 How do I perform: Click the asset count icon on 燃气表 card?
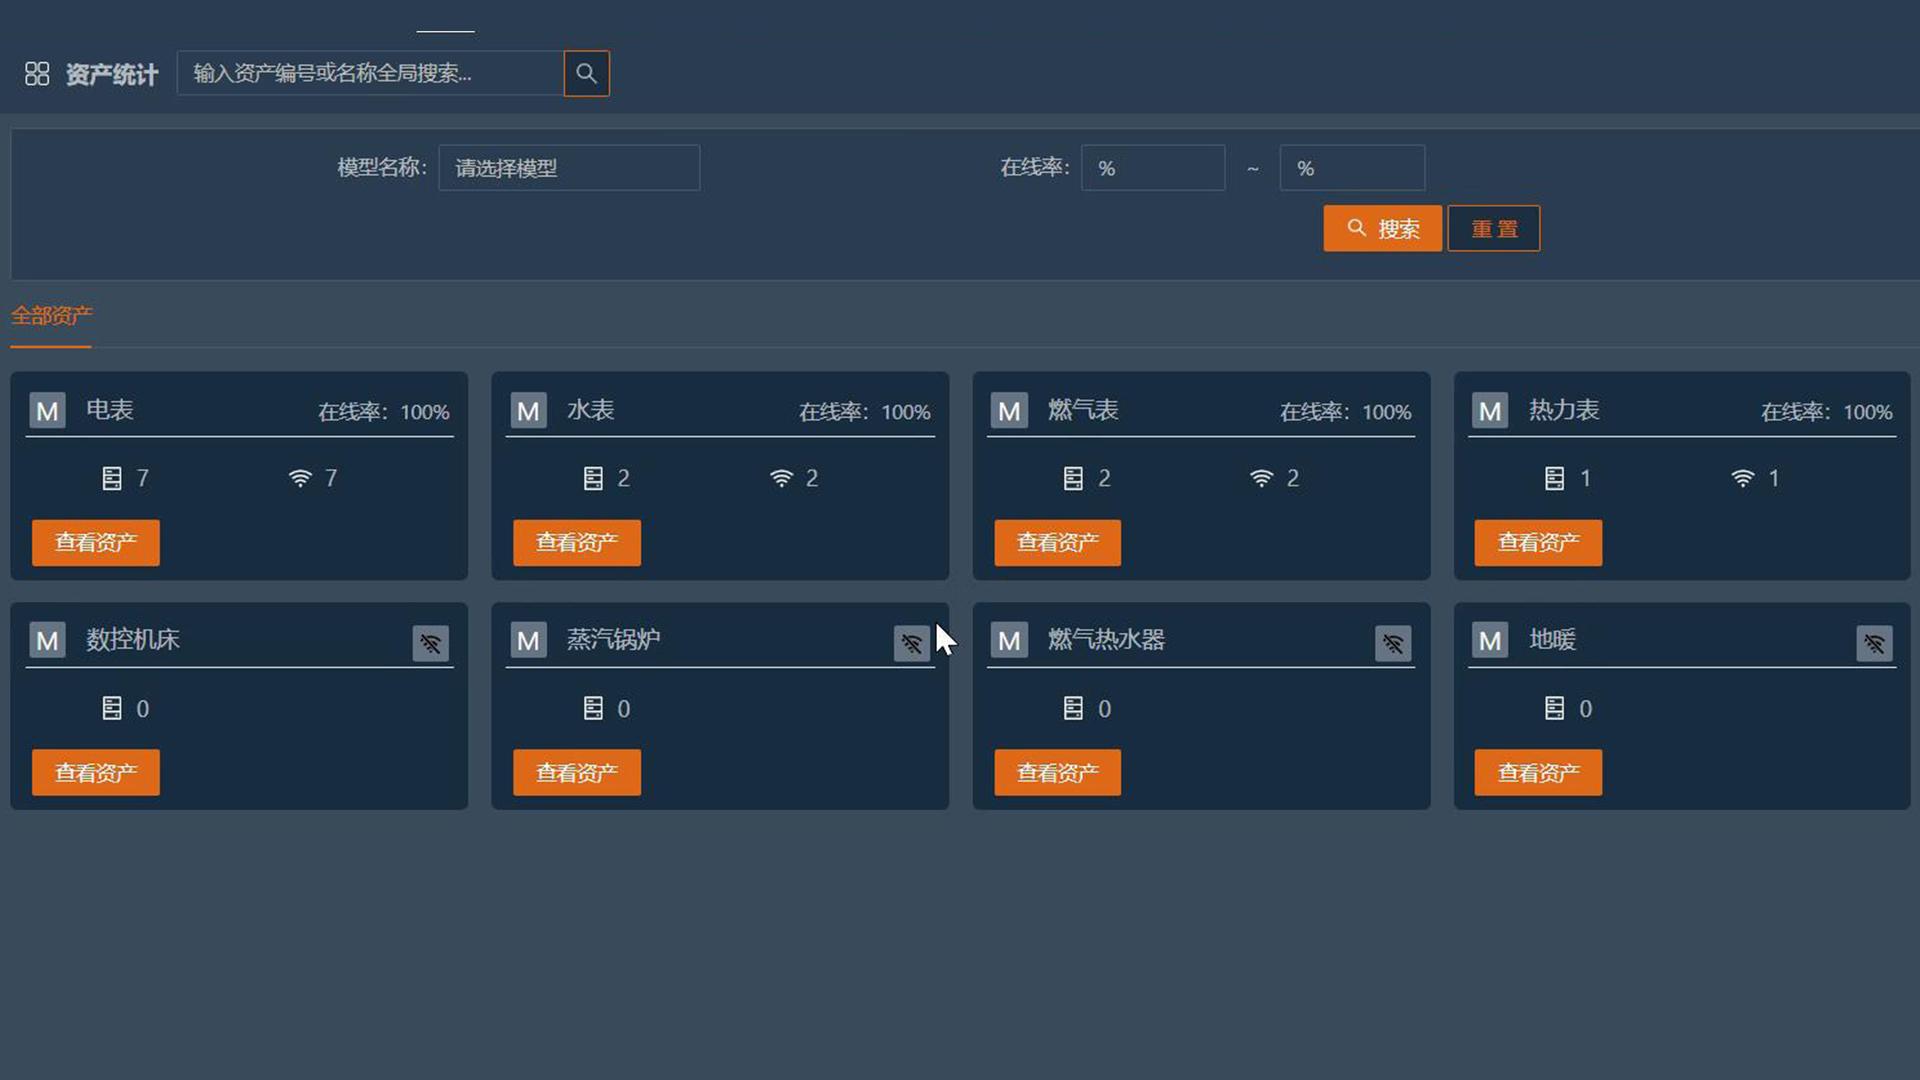[1073, 479]
